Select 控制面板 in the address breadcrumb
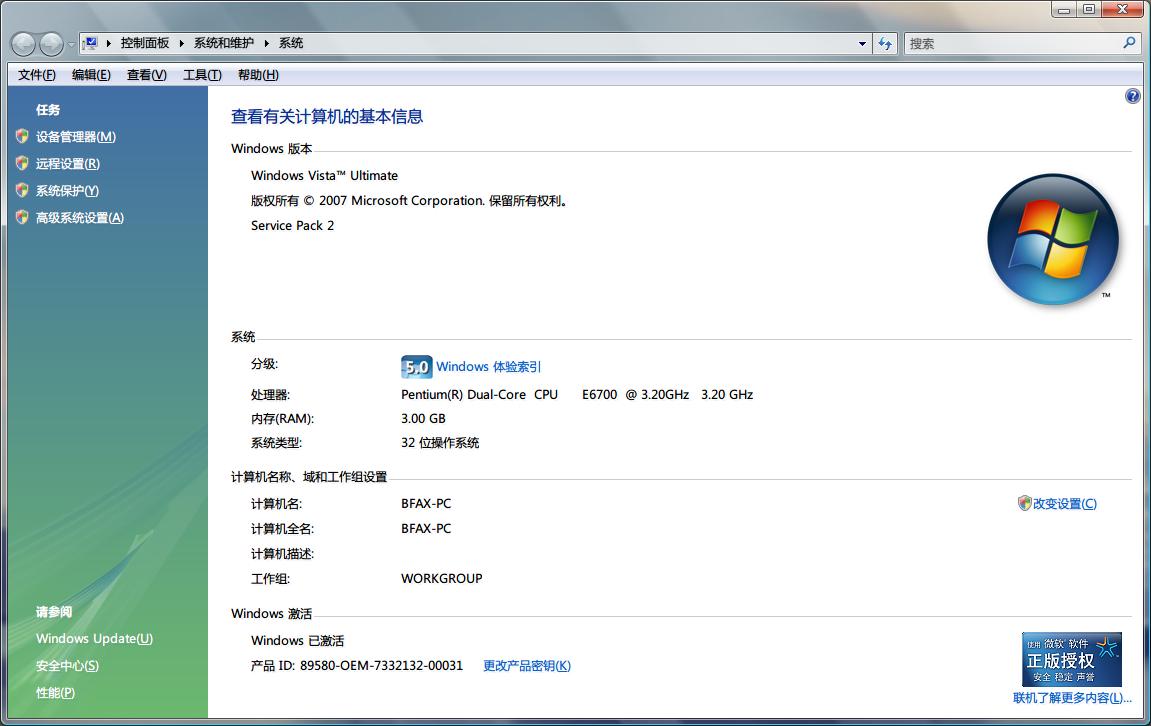 click(x=145, y=43)
